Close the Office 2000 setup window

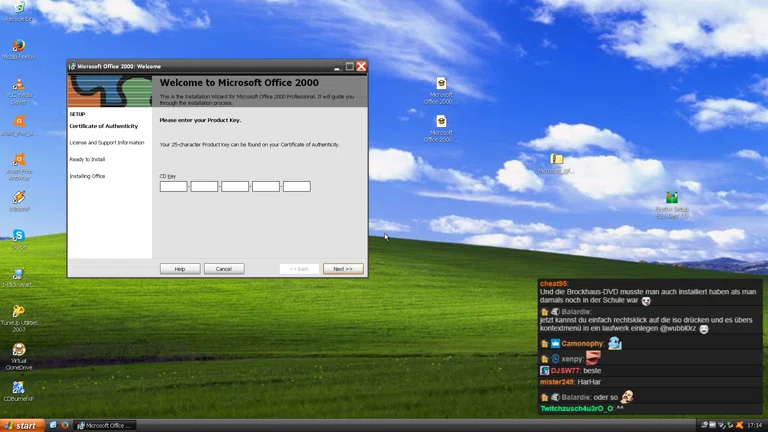361,66
